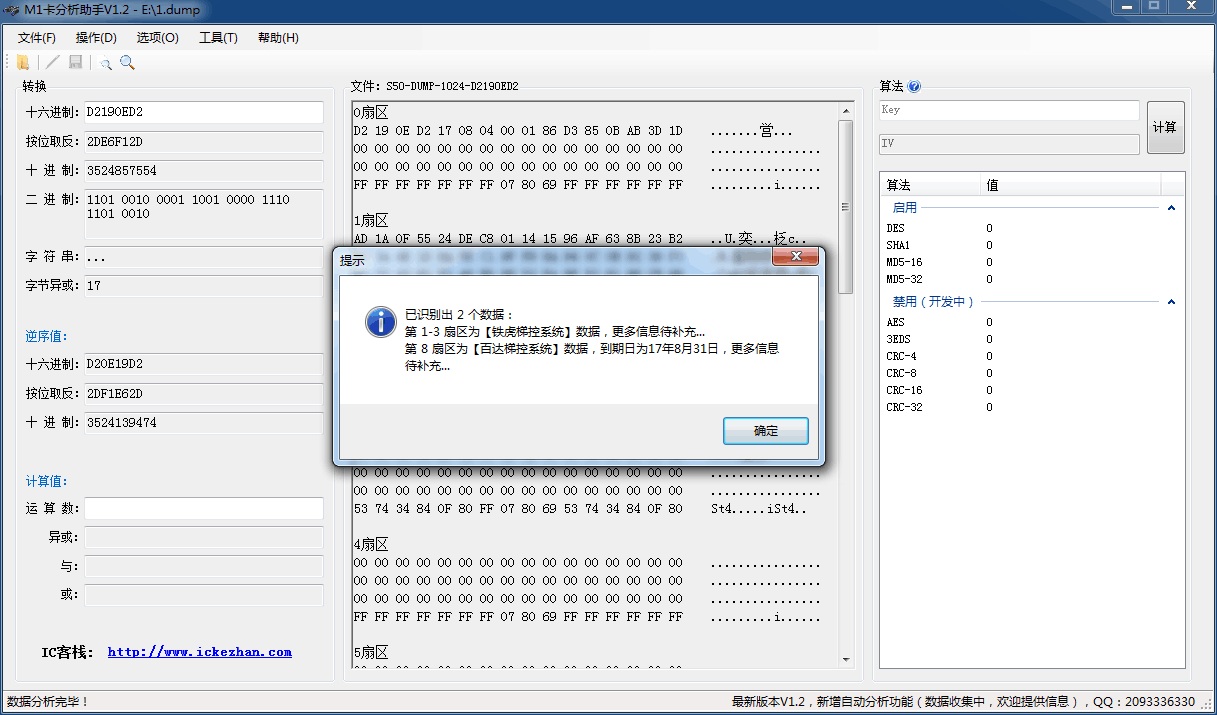Select the CRC-32 algorithm row
The image size is (1217, 715).
coord(1032,407)
